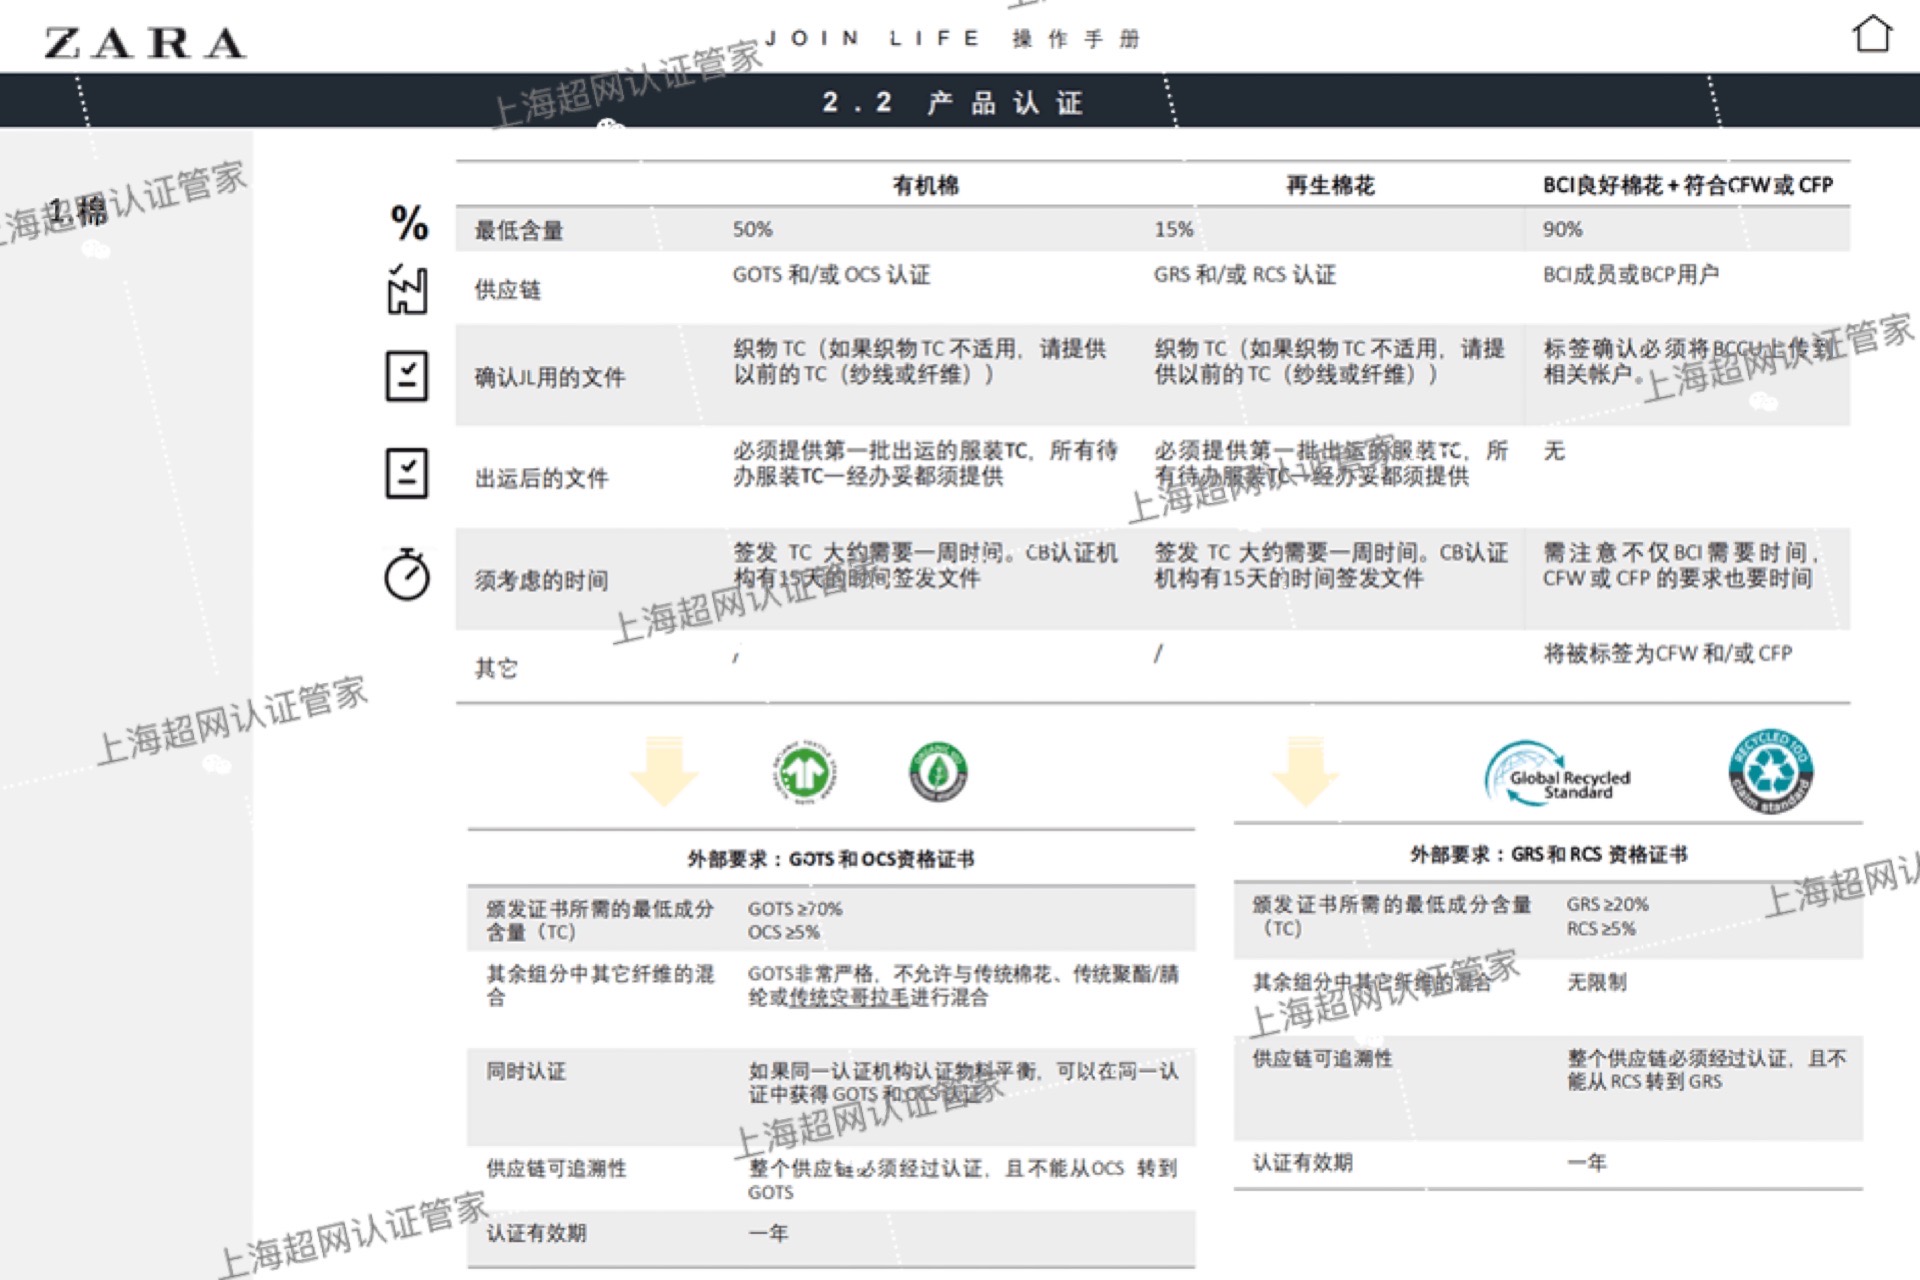The width and height of the screenshot is (1920, 1280).
Task: Click the 供应链 row label
Action: point(508,290)
